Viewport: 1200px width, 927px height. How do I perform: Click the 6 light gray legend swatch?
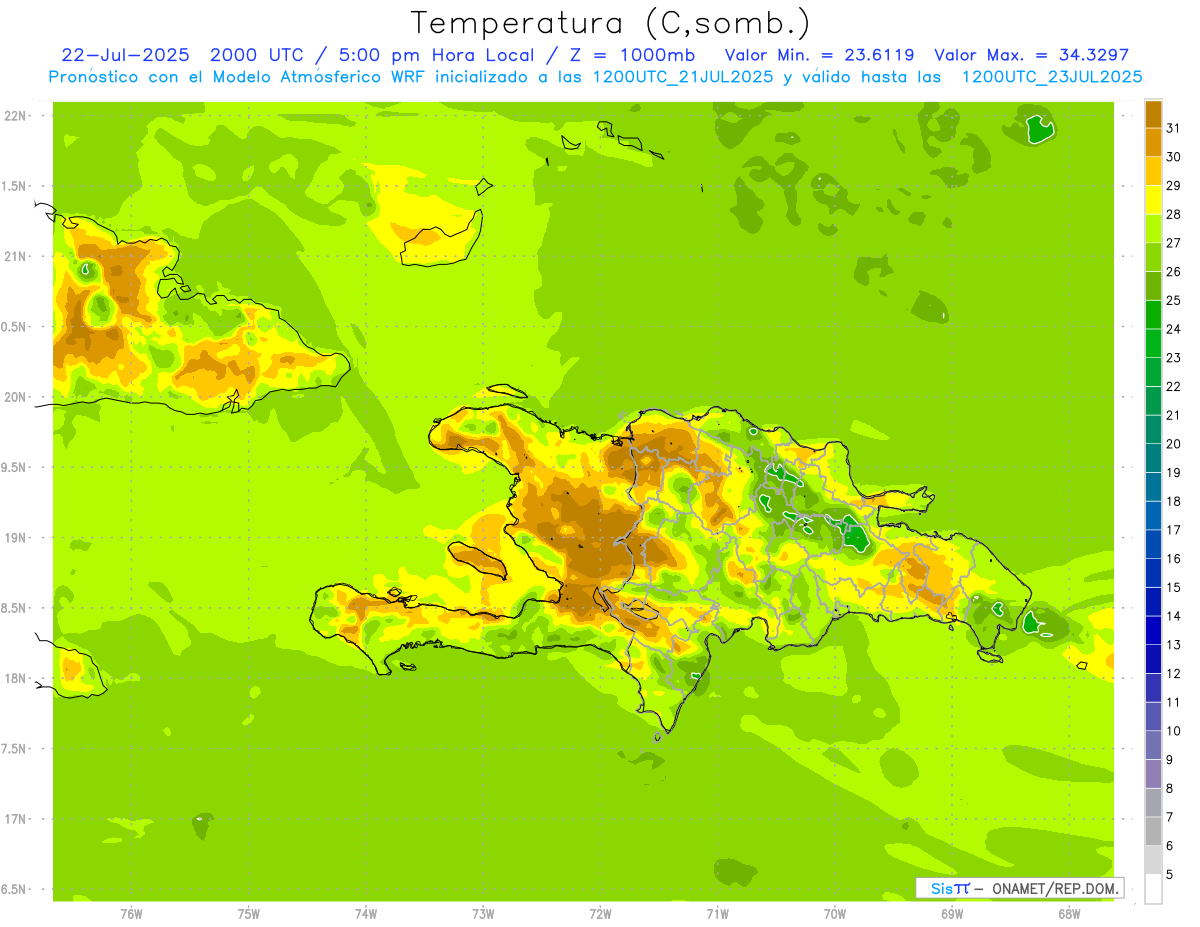[x=1153, y=832]
